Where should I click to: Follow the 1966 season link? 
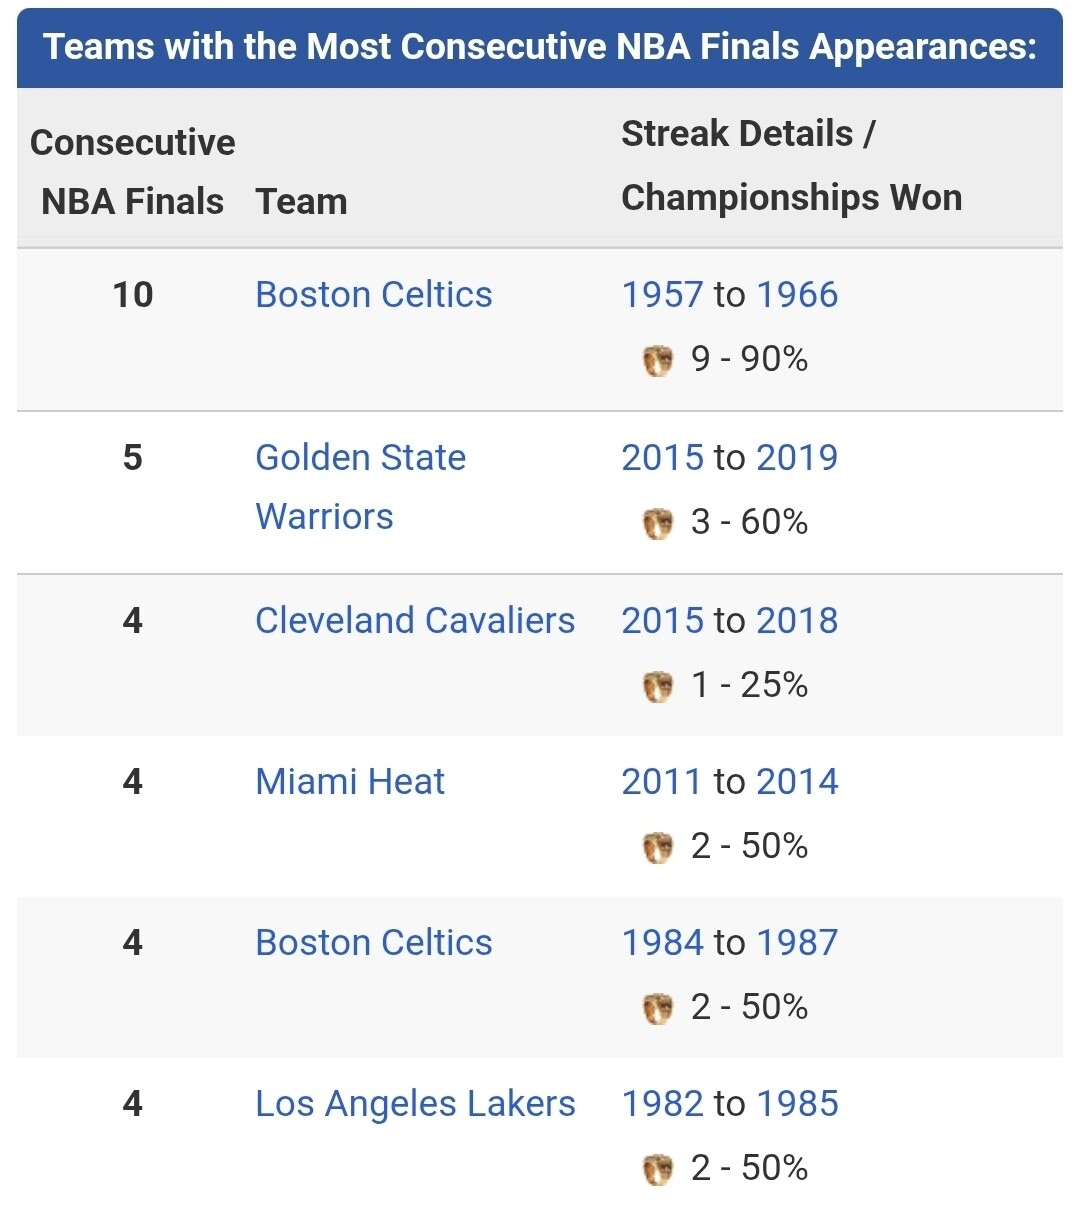point(797,295)
